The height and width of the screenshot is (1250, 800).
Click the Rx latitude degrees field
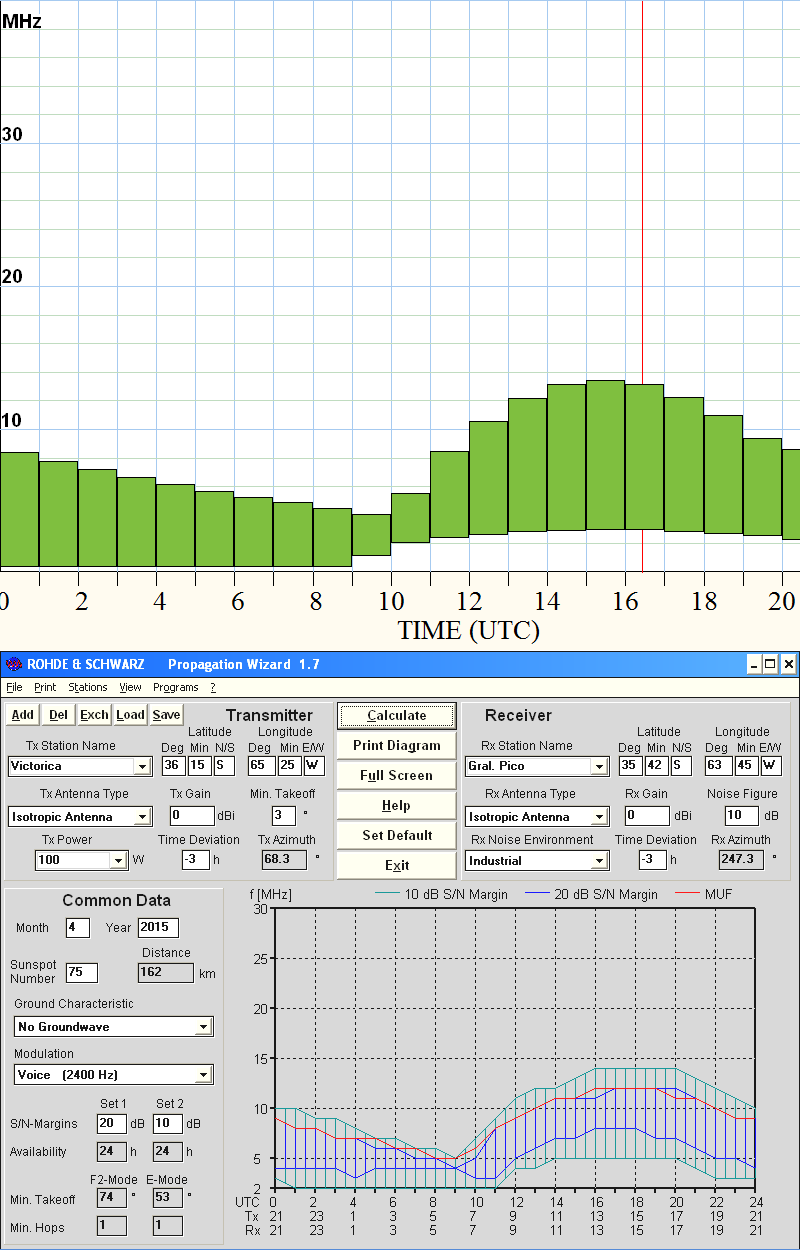tap(630, 766)
